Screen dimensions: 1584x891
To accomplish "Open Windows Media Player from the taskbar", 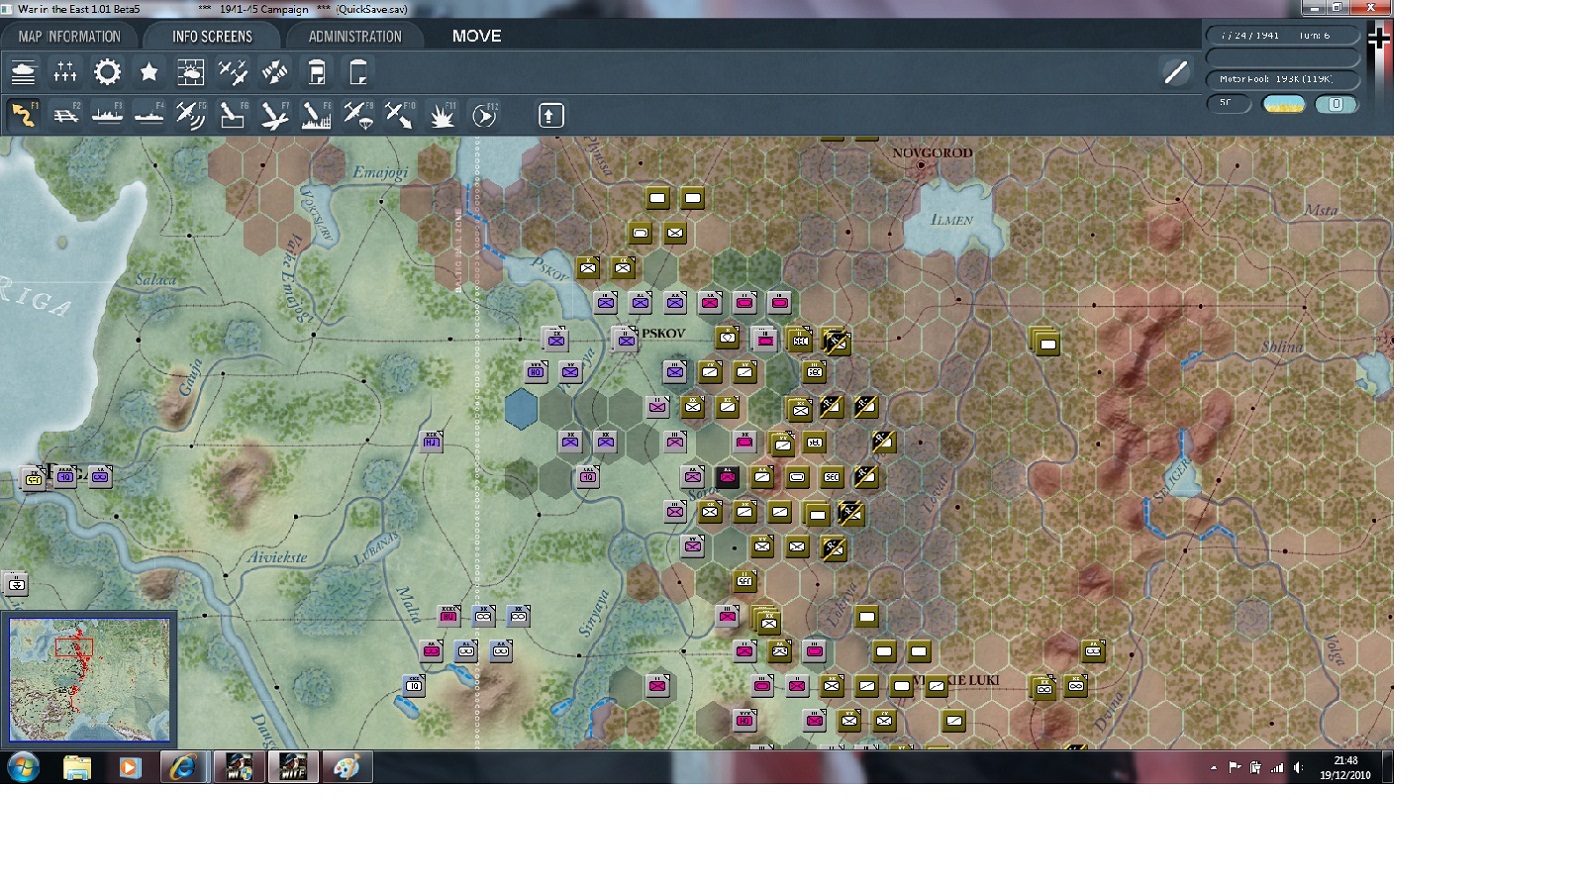I will [130, 767].
